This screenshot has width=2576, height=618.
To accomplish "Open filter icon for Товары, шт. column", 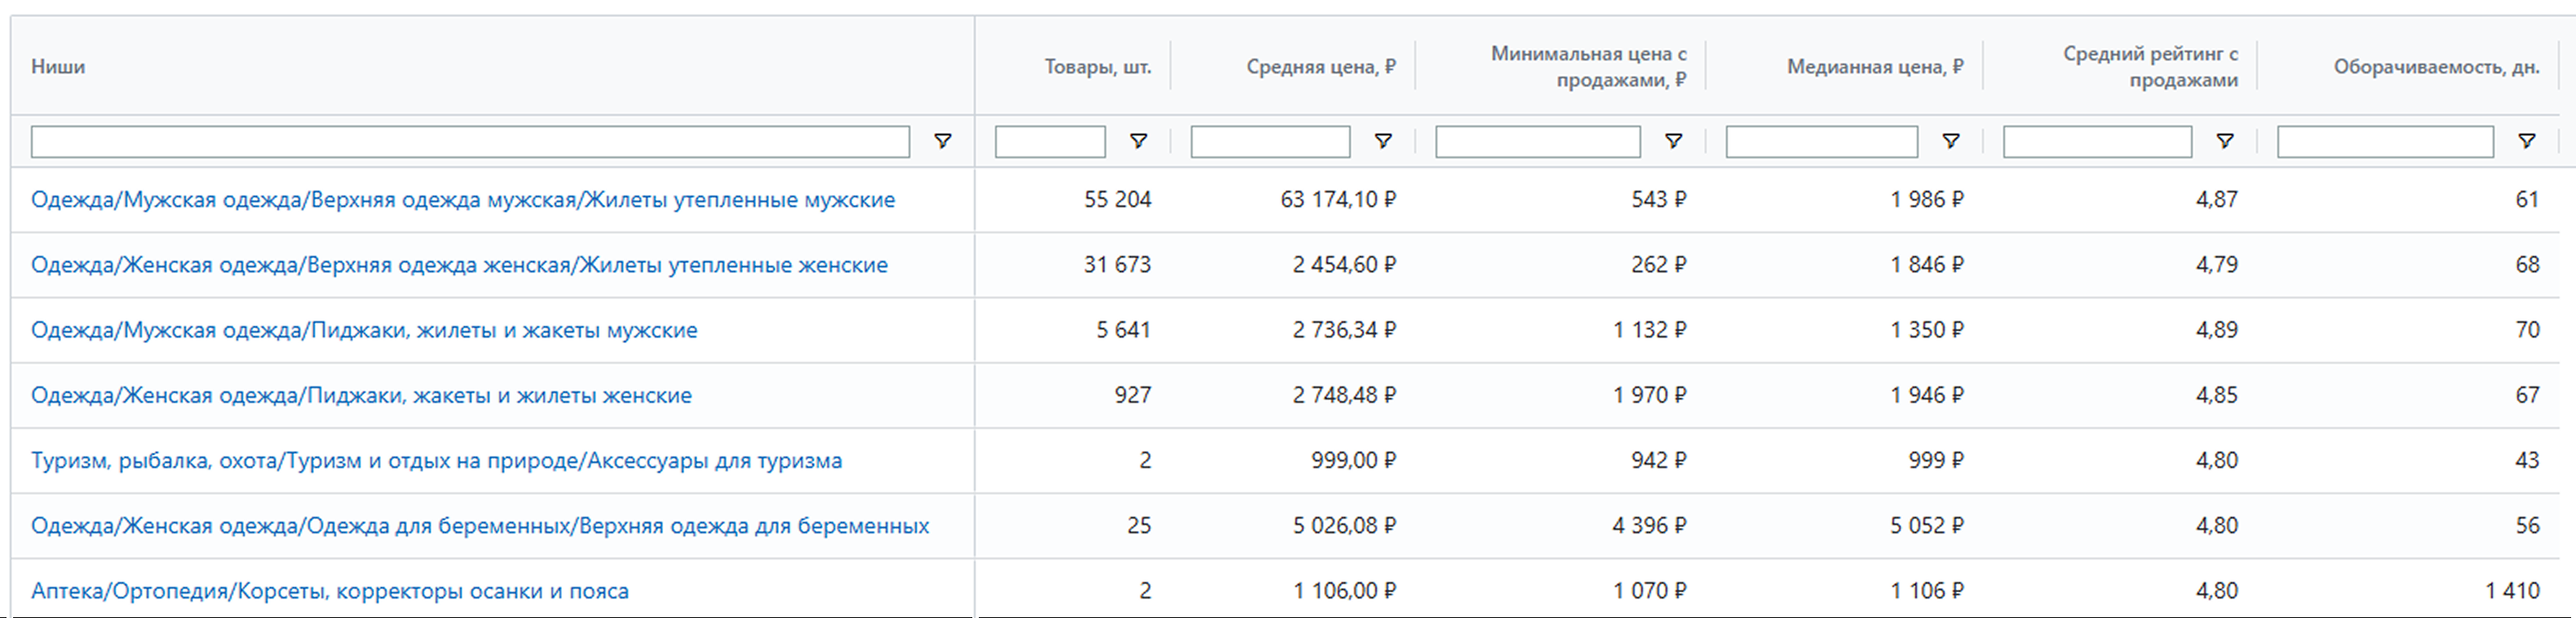I will (x=1138, y=141).
